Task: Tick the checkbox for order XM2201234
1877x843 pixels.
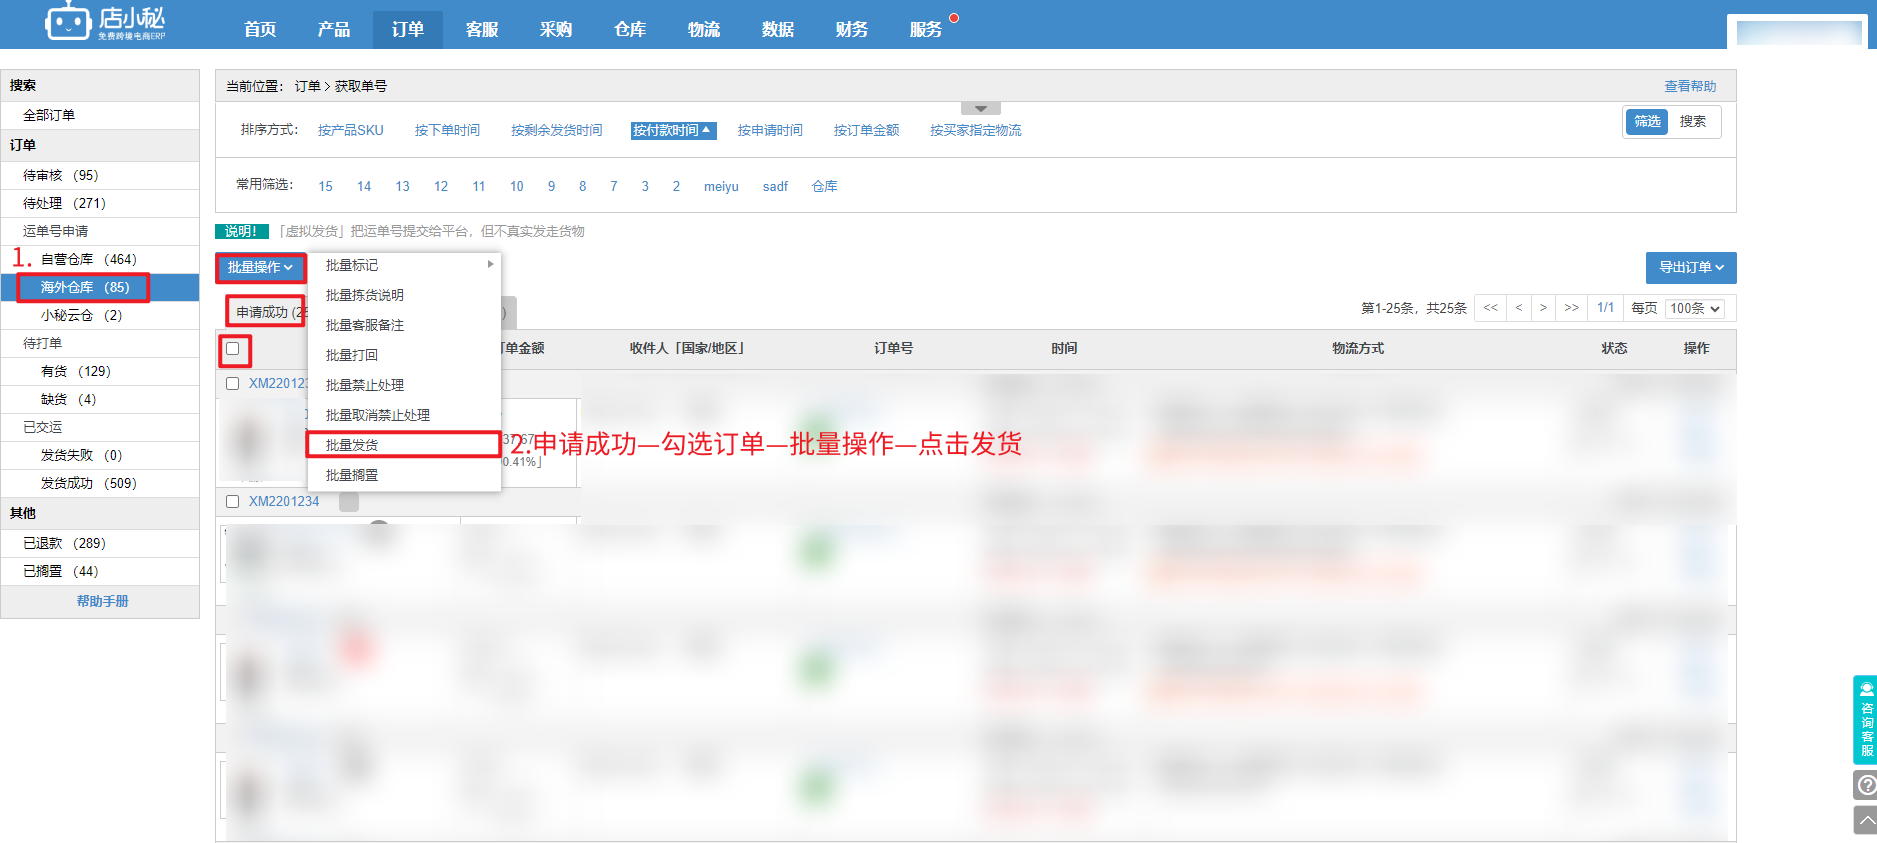Action: [x=233, y=502]
